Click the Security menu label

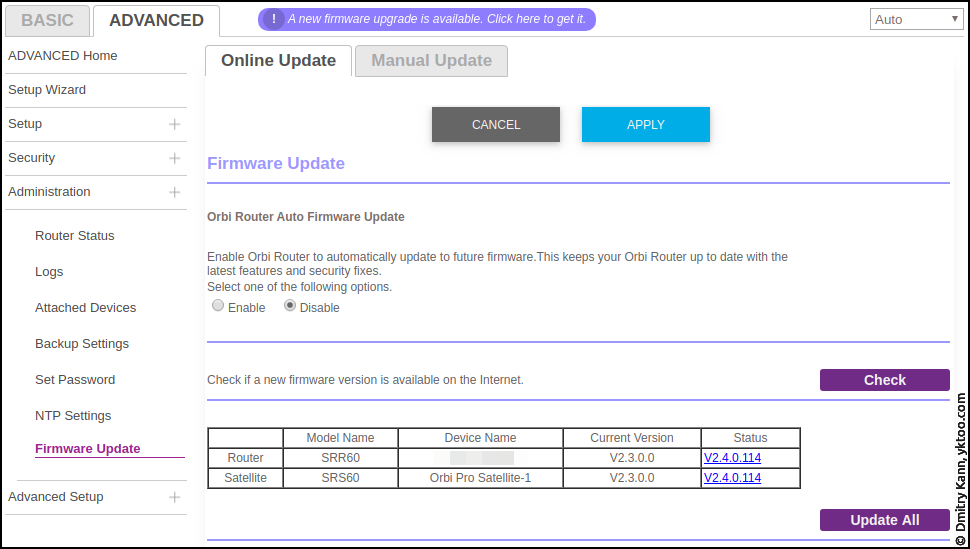32,158
